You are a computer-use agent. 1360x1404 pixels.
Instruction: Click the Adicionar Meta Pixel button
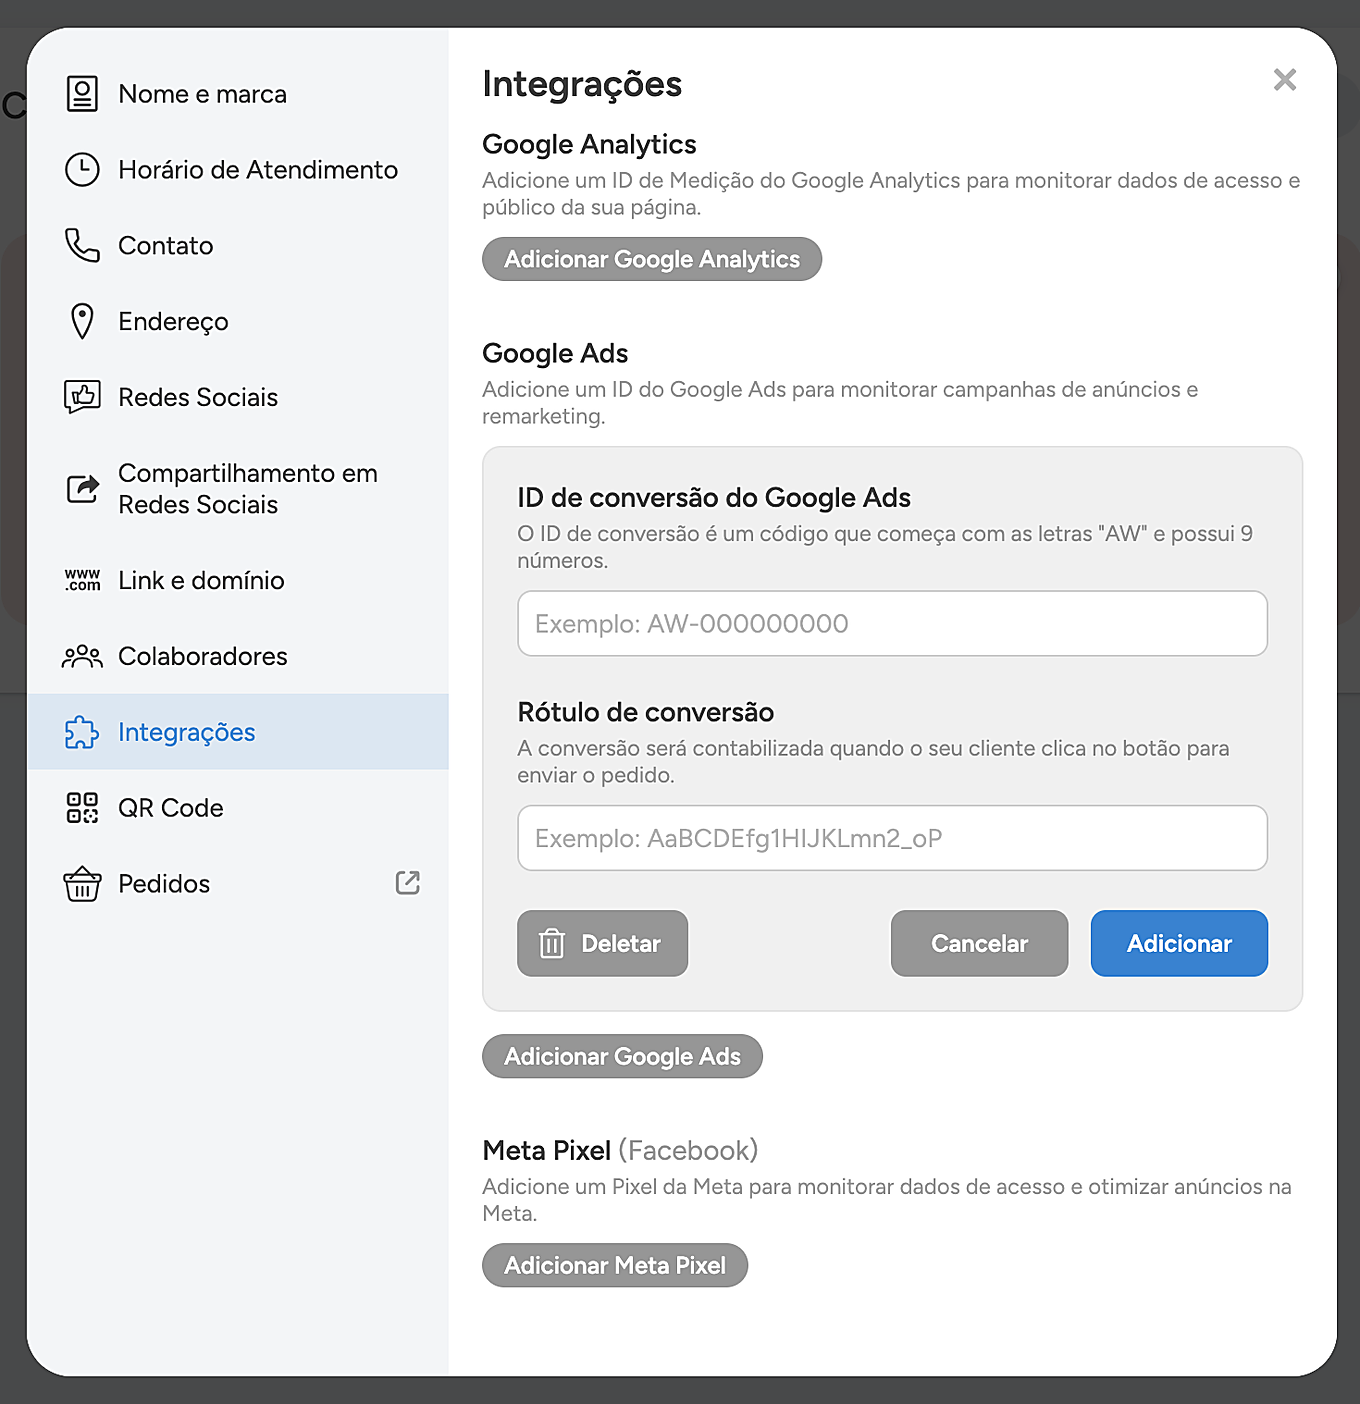615,1265
